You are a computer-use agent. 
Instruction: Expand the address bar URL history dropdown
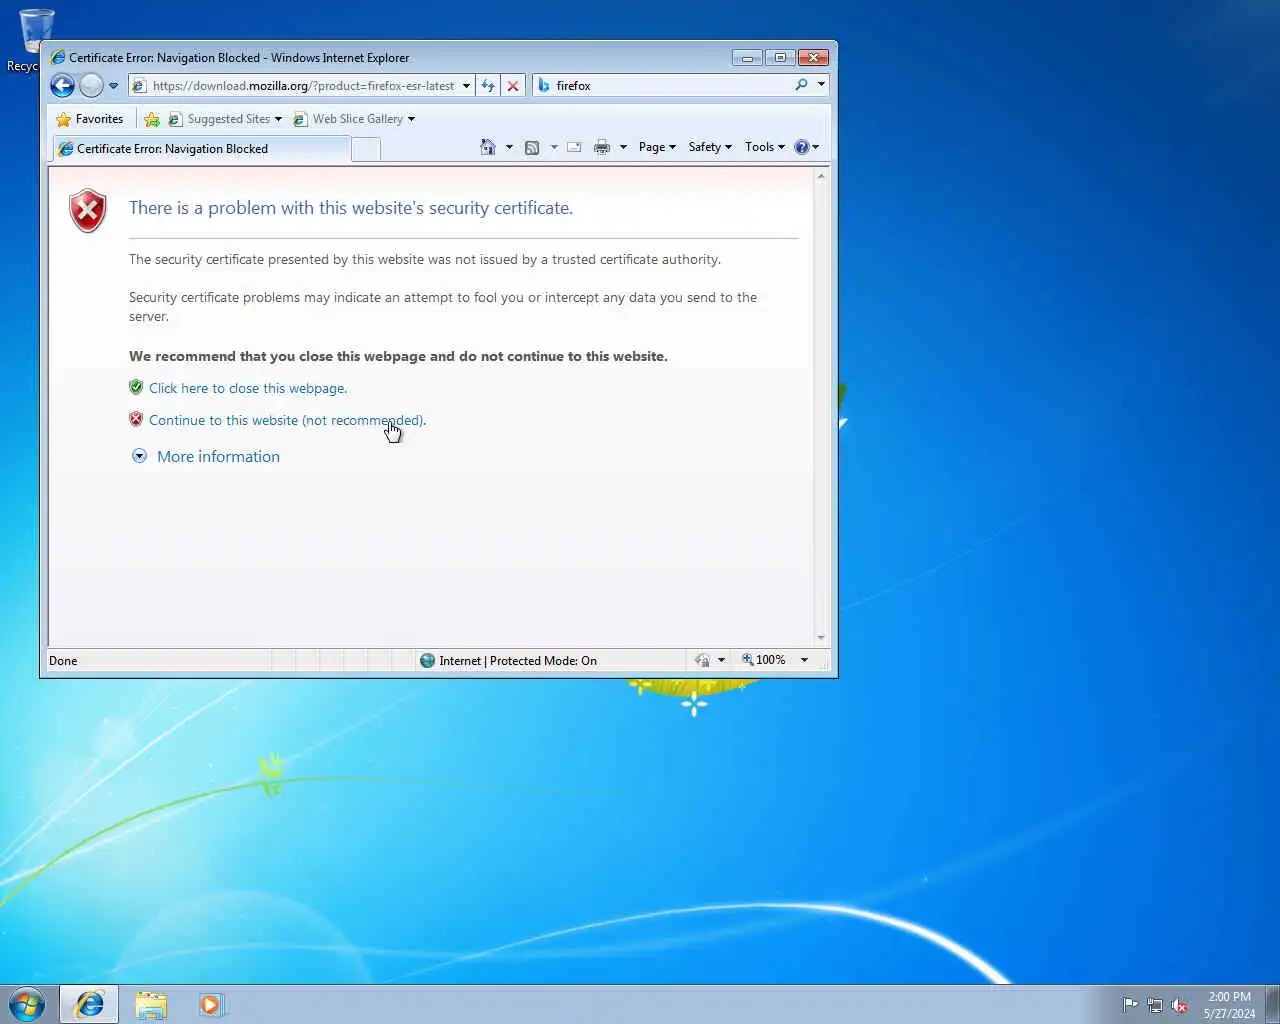tap(466, 86)
